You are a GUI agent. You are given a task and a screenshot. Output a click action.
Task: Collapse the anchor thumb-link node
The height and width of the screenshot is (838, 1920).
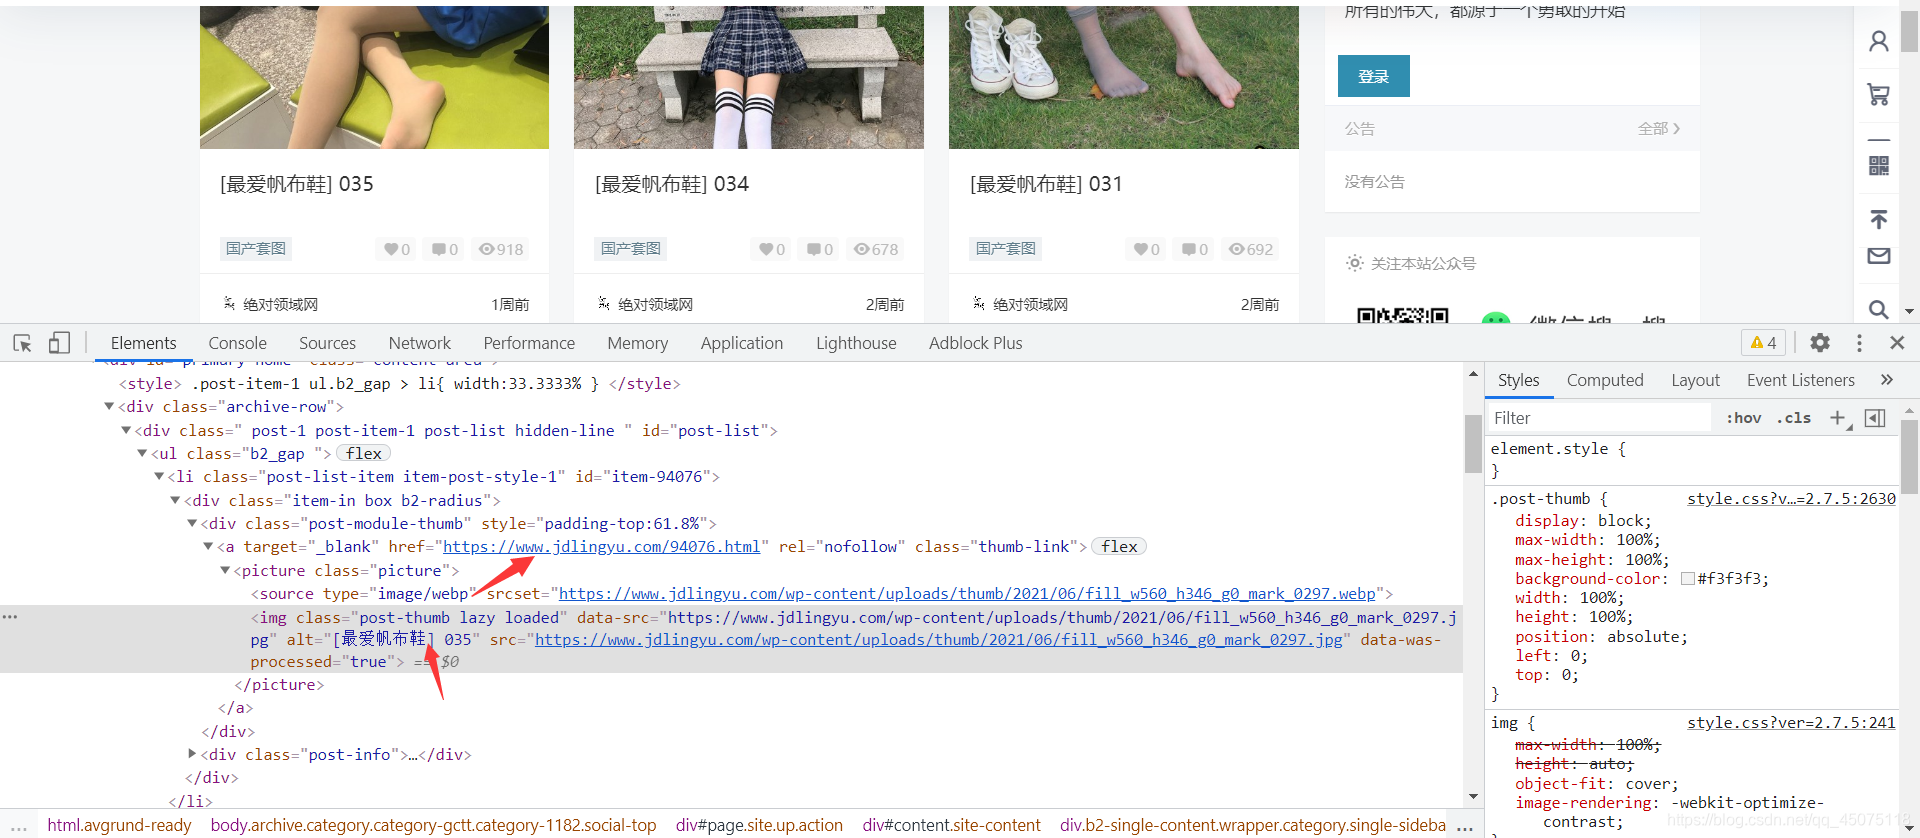pos(208,547)
